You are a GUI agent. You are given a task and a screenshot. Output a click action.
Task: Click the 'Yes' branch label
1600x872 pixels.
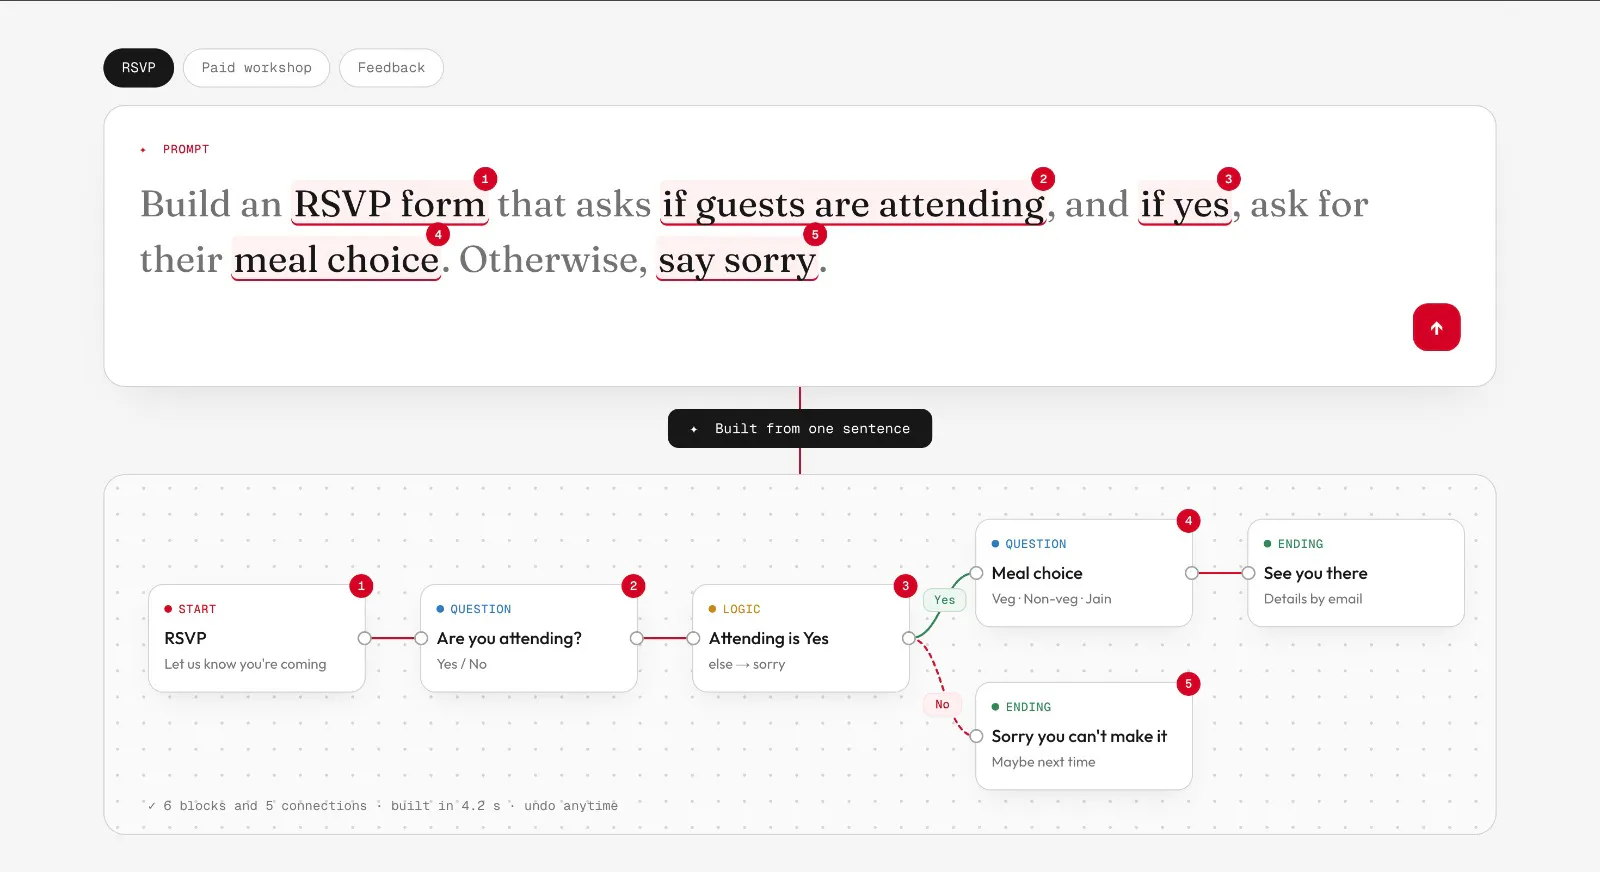coord(945,600)
